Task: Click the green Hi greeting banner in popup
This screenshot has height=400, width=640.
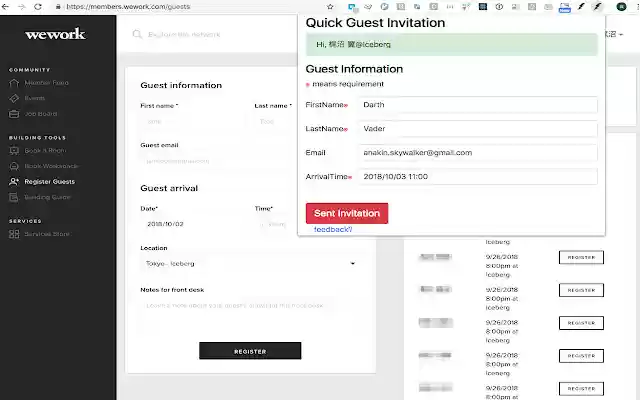Action: (x=452, y=44)
